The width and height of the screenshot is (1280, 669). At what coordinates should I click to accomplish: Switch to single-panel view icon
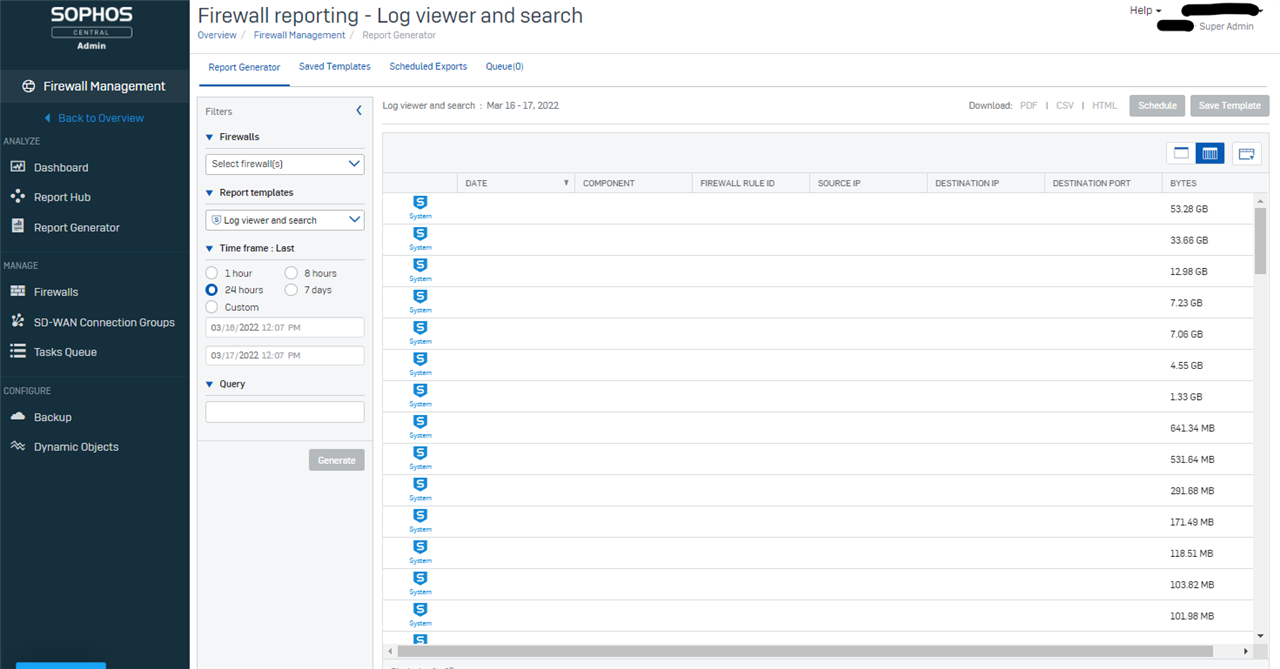tap(1181, 153)
